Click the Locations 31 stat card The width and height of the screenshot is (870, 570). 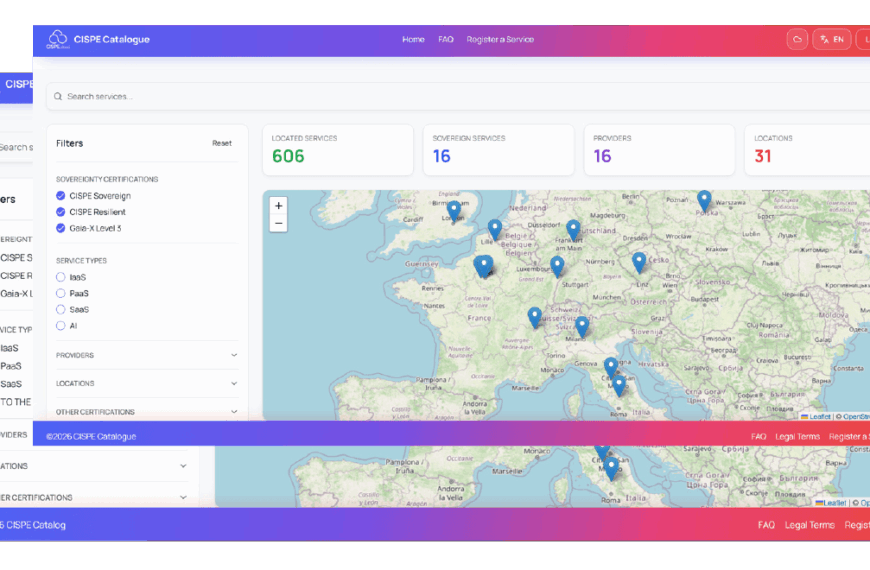coord(807,150)
